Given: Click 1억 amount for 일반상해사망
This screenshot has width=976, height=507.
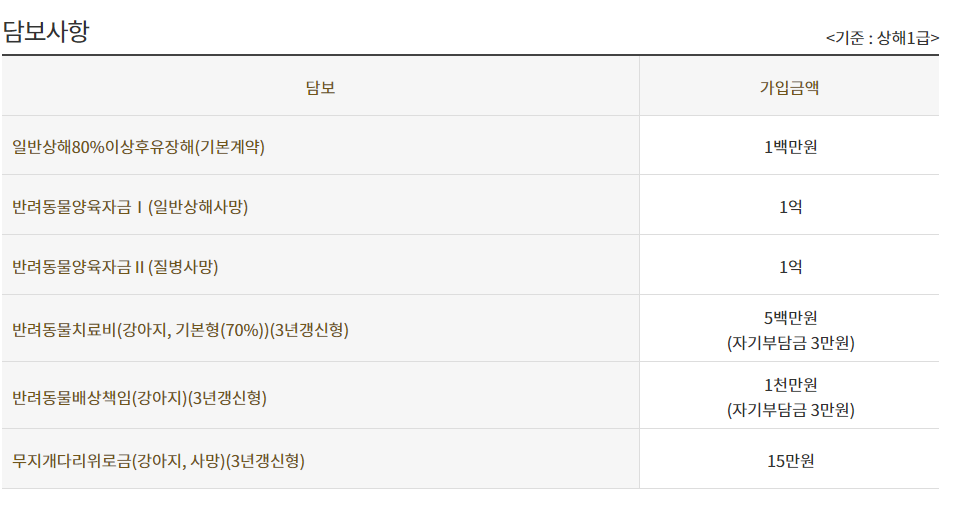Looking at the screenshot, I should pyautogui.click(x=791, y=207).
